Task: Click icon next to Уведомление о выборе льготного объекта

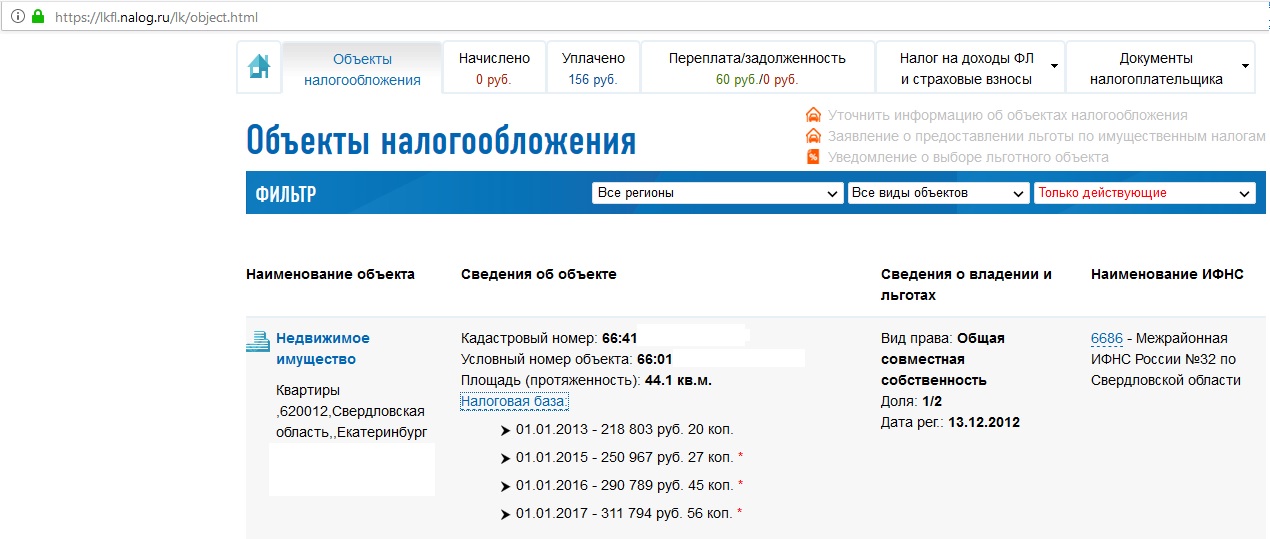Action: click(813, 157)
